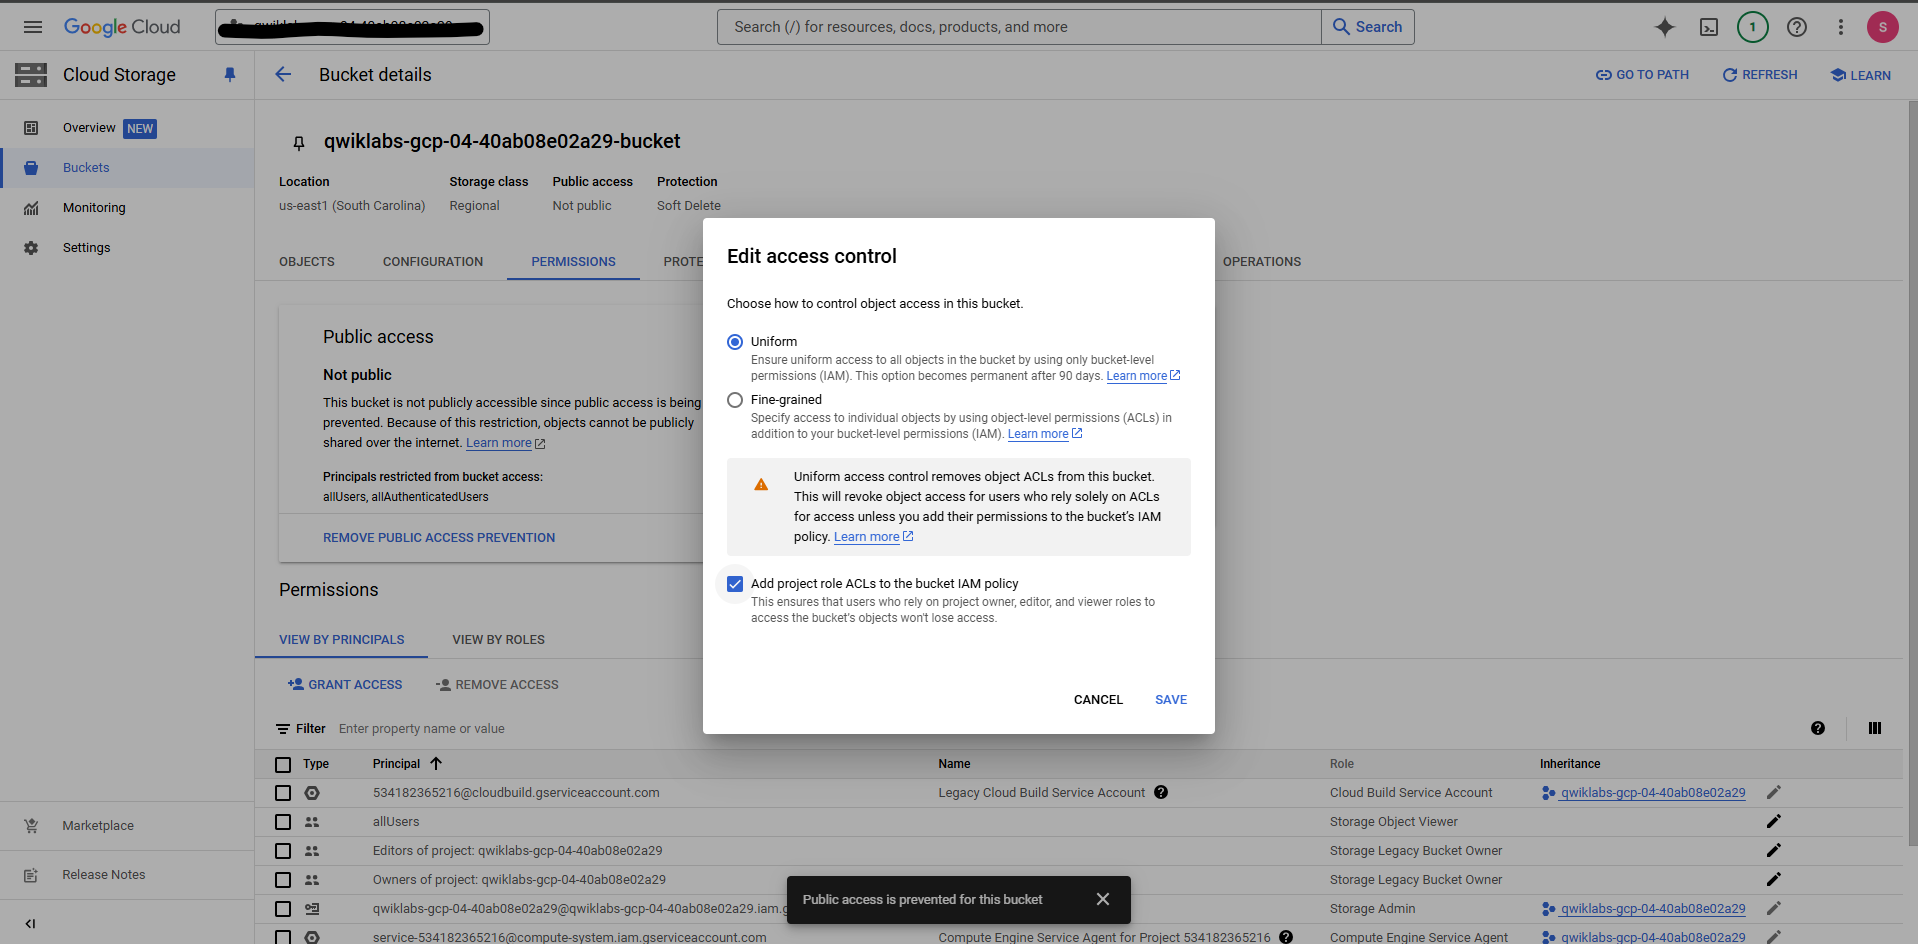The width and height of the screenshot is (1918, 944).
Task: Open Learn more link in warning box
Action: coord(873,537)
